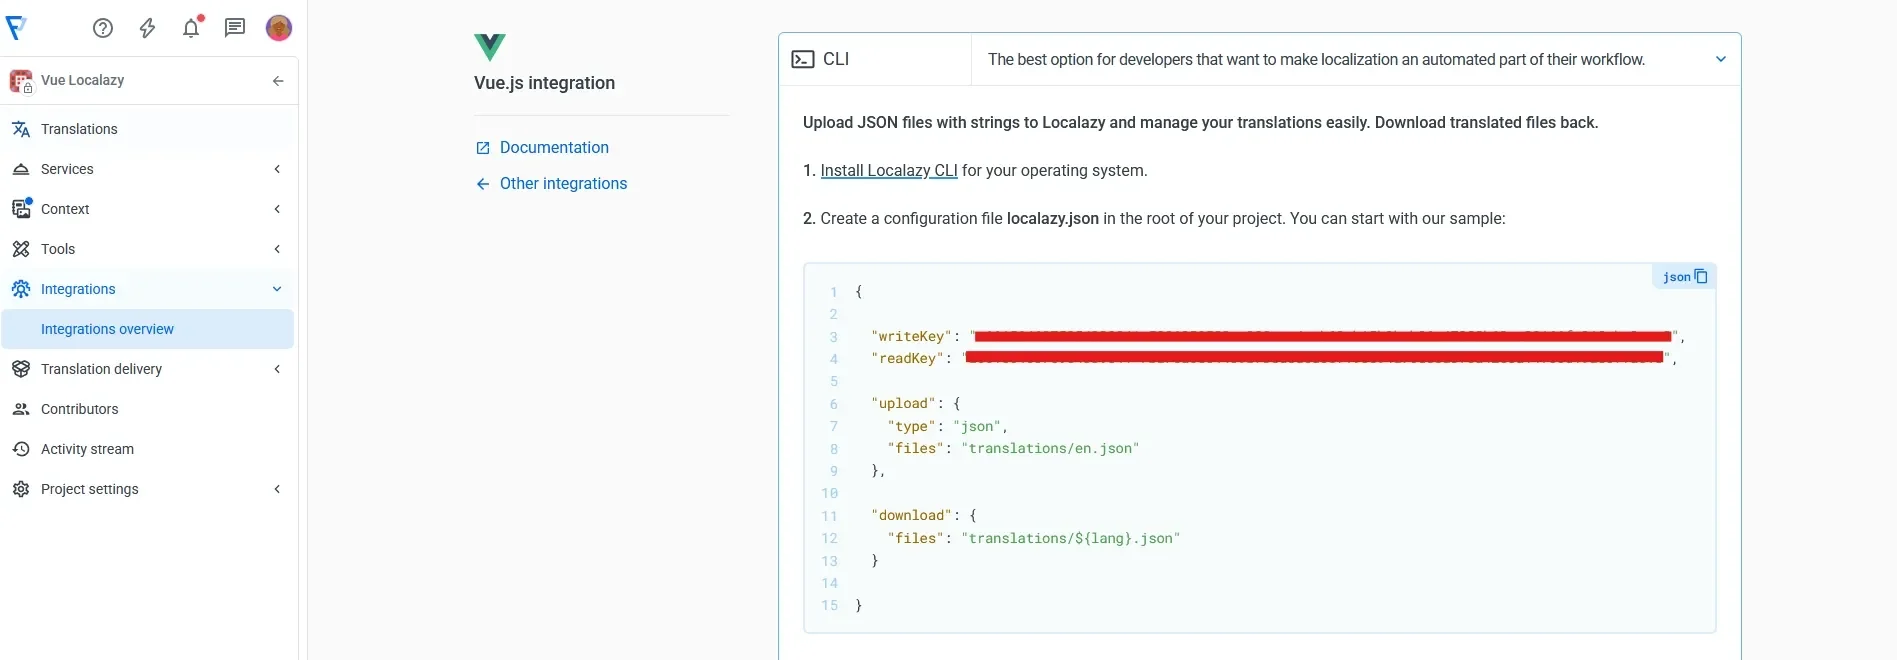
Task: Click the lightning bolt icon
Action: 147,28
